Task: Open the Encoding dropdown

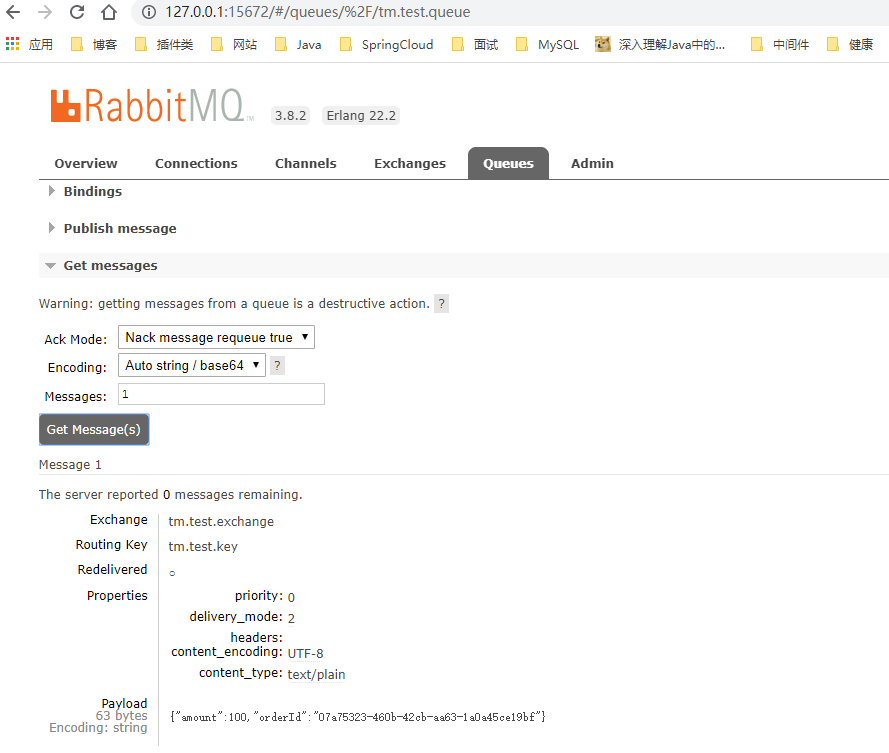Action: [x=192, y=365]
